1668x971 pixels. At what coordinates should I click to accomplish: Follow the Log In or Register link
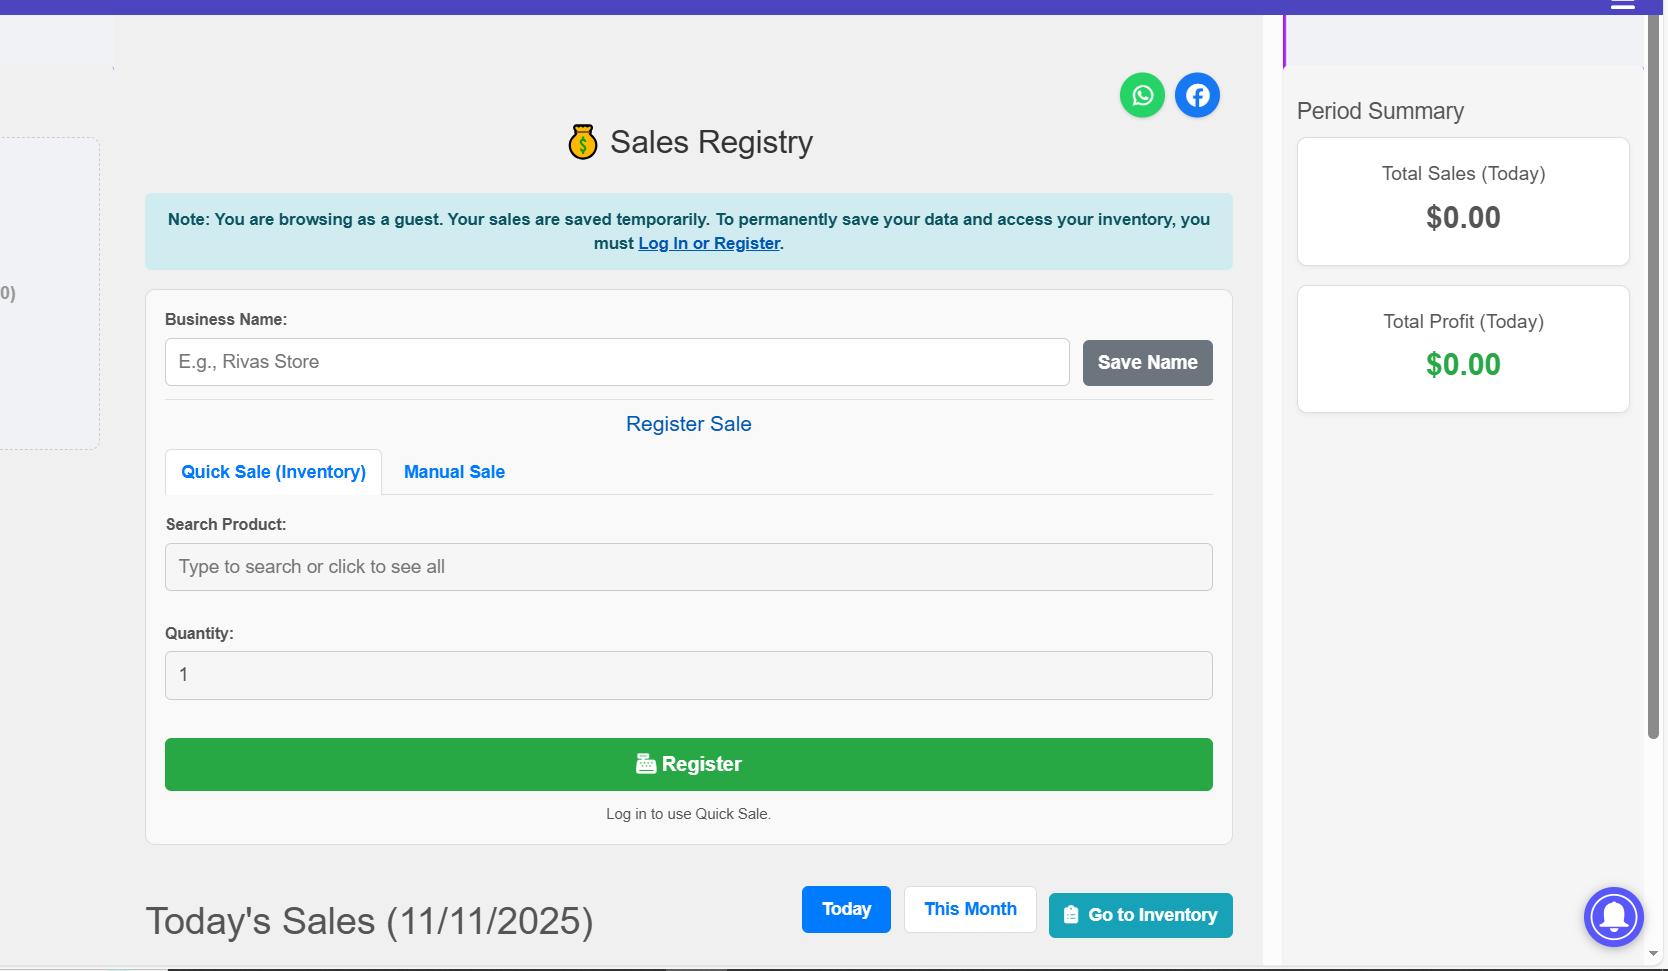(x=709, y=243)
